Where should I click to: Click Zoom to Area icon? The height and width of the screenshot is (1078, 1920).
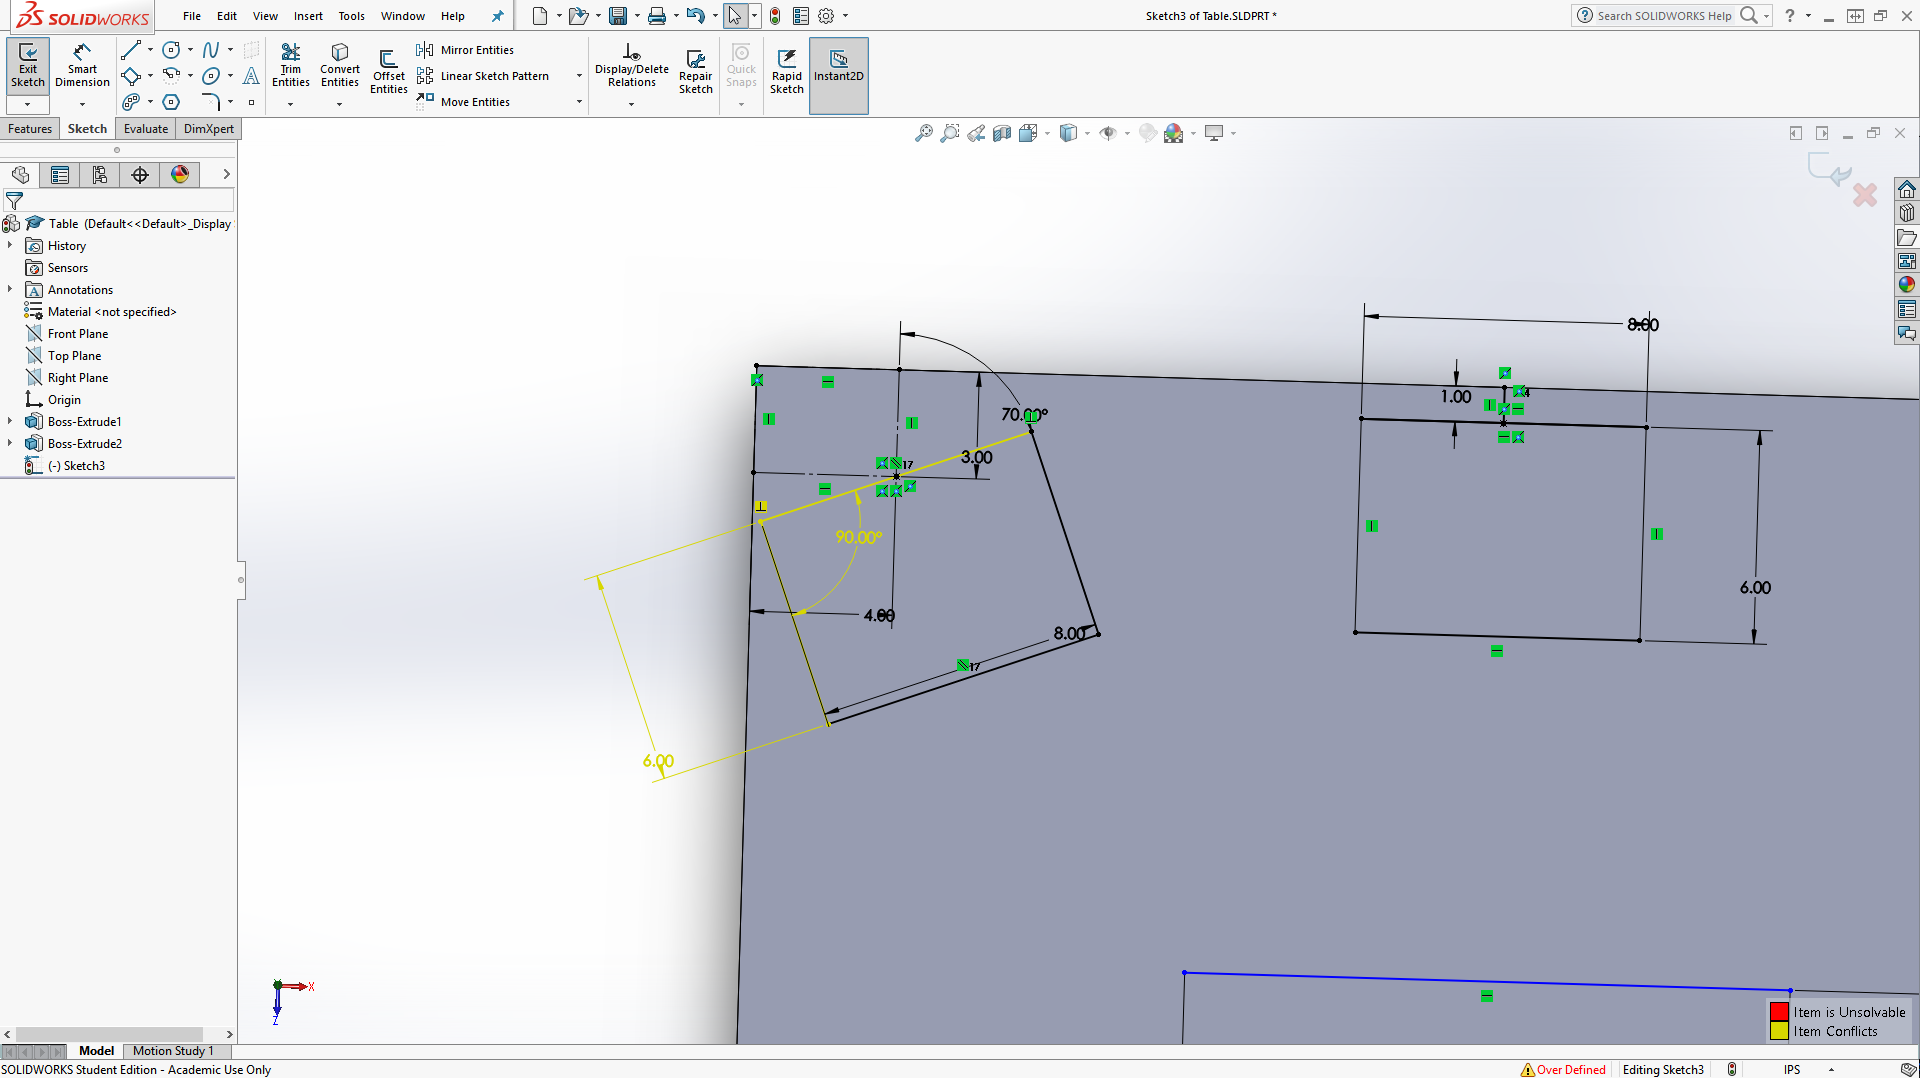tap(950, 133)
